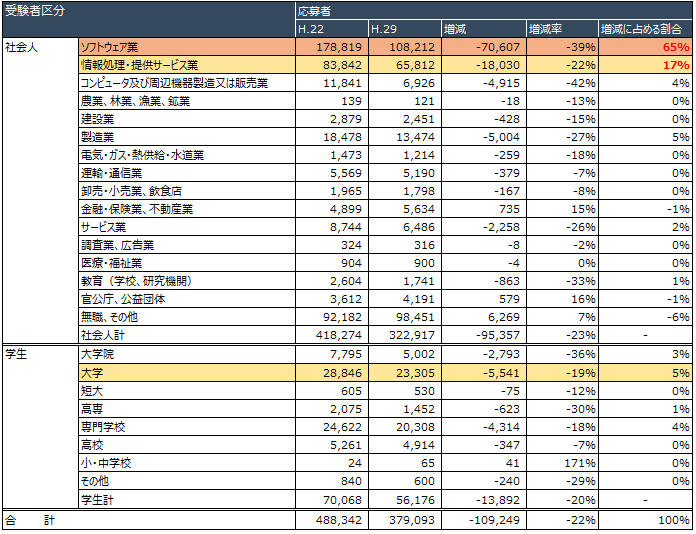The width and height of the screenshot is (696, 534).
Task: Click the 調査業、広告業 label
Action: coord(117,245)
